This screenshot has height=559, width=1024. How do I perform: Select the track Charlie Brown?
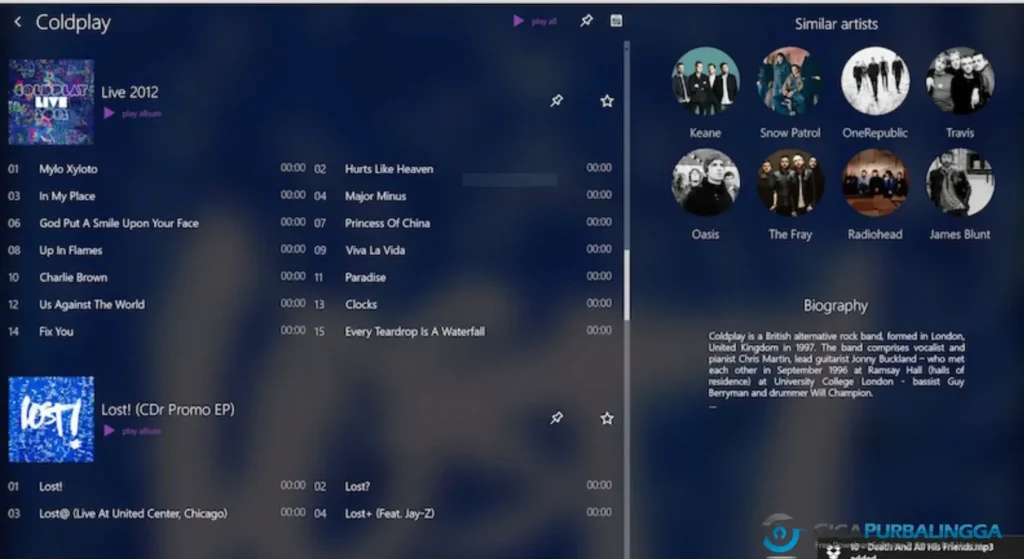(73, 278)
